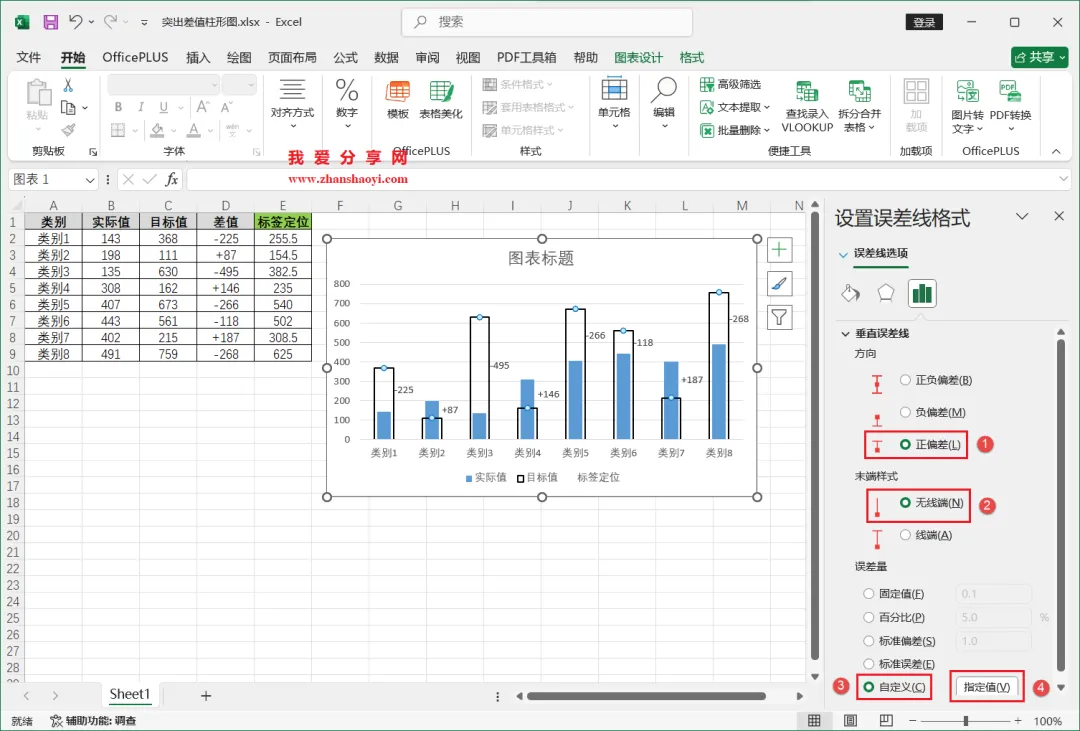Open the 查找录入 VLOOKUP tool
Viewport: 1080px width, 731px height.
click(x=807, y=105)
